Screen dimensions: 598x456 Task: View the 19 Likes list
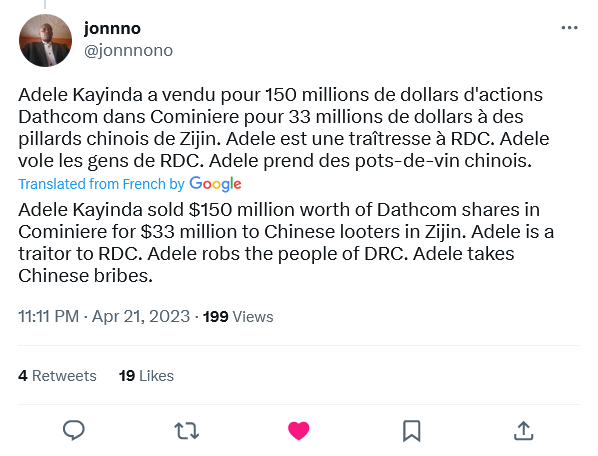pyautogui.click(x=146, y=376)
